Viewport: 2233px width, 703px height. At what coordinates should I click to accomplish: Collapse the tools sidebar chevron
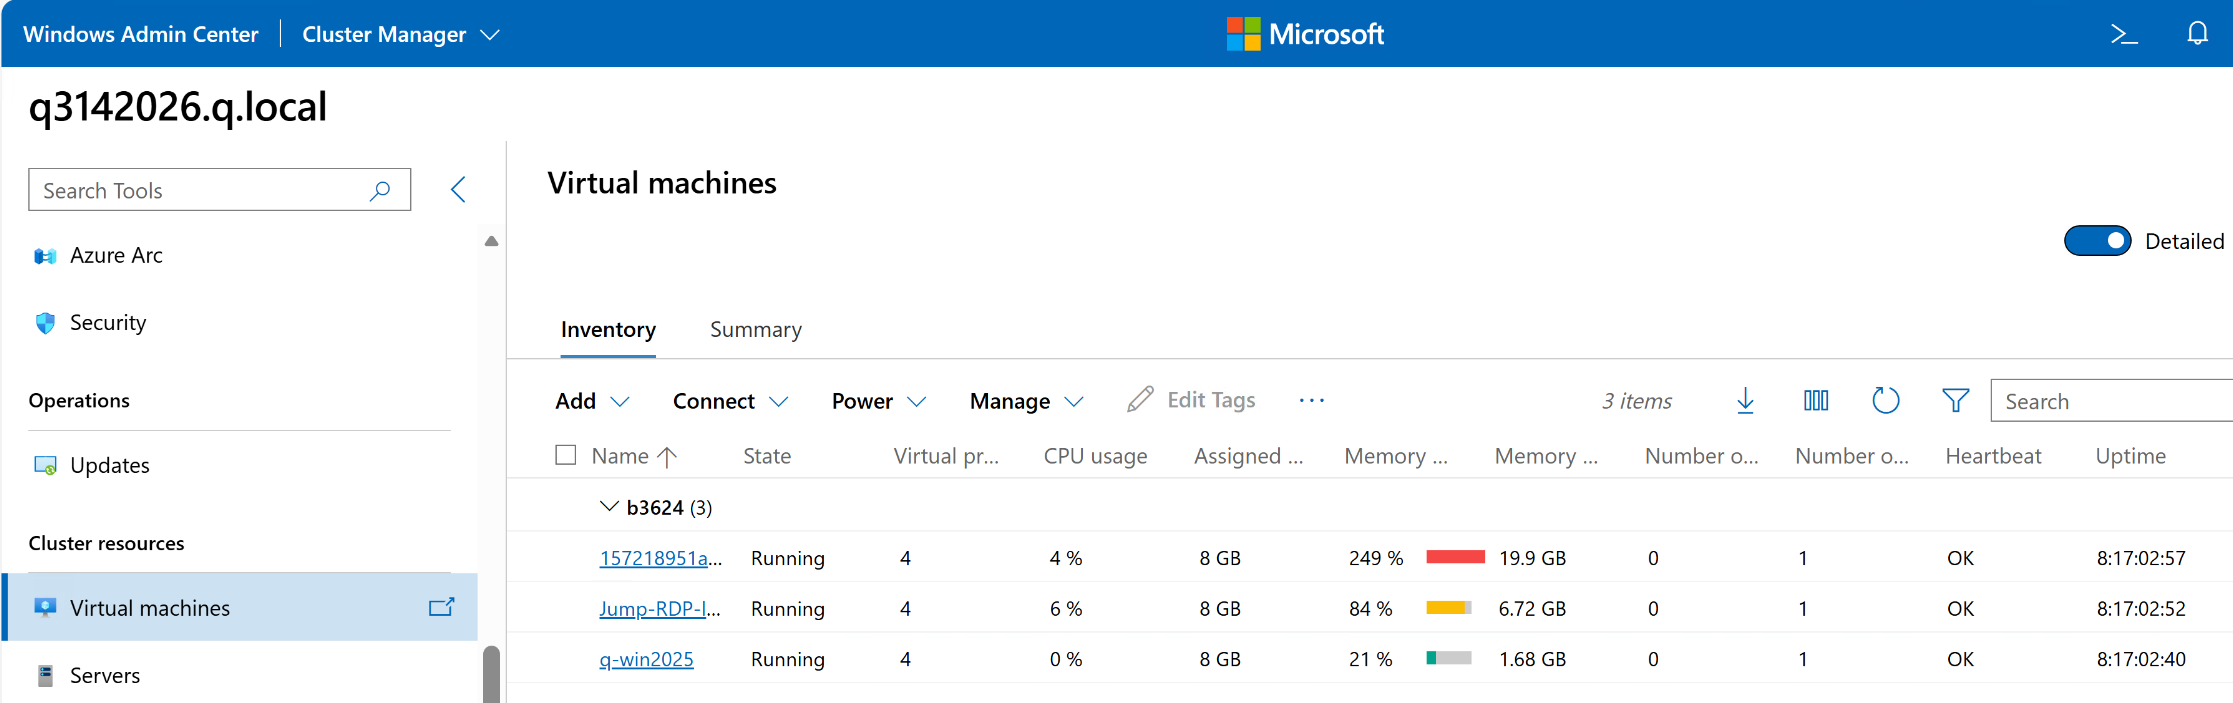coord(458,190)
